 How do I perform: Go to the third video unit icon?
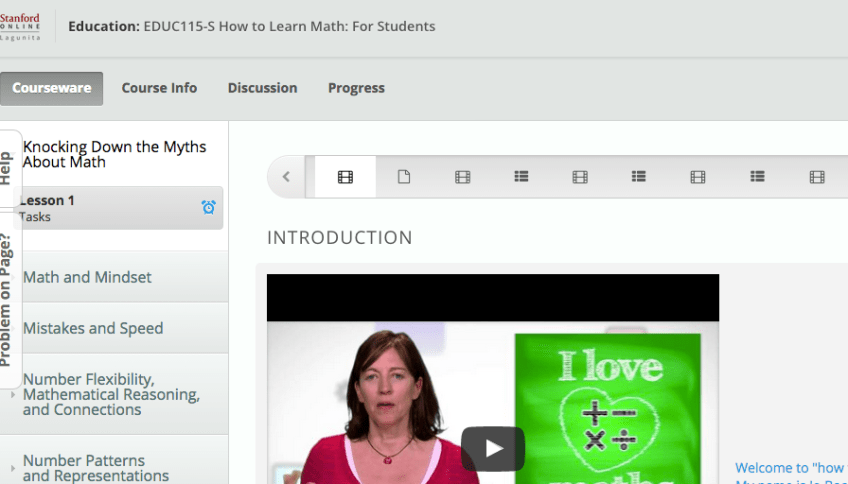click(x=580, y=177)
